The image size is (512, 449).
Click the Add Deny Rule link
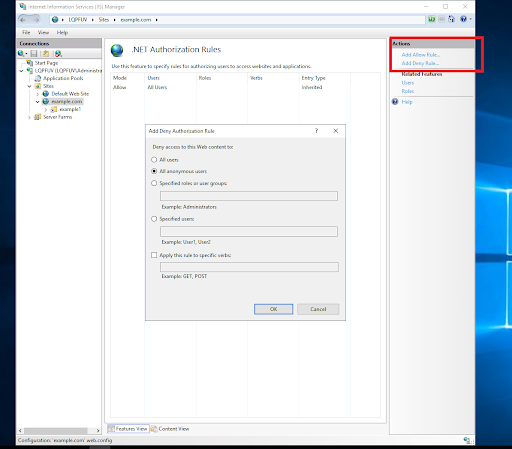(x=420, y=63)
